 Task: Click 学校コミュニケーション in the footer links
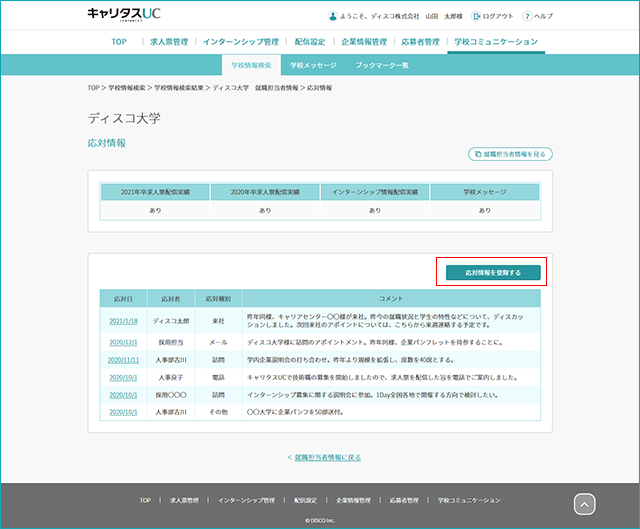tap(469, 500)
